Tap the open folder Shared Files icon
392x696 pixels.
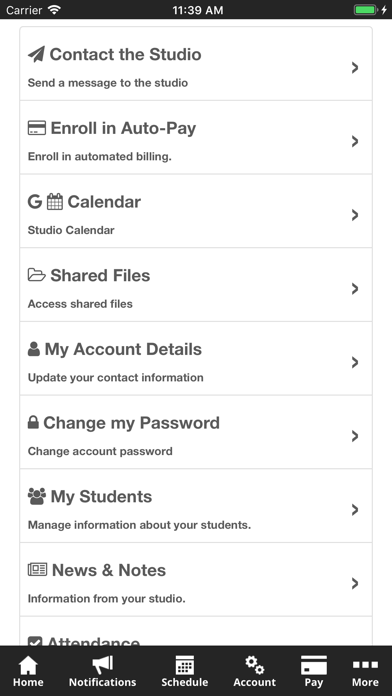tap(37, 275)
